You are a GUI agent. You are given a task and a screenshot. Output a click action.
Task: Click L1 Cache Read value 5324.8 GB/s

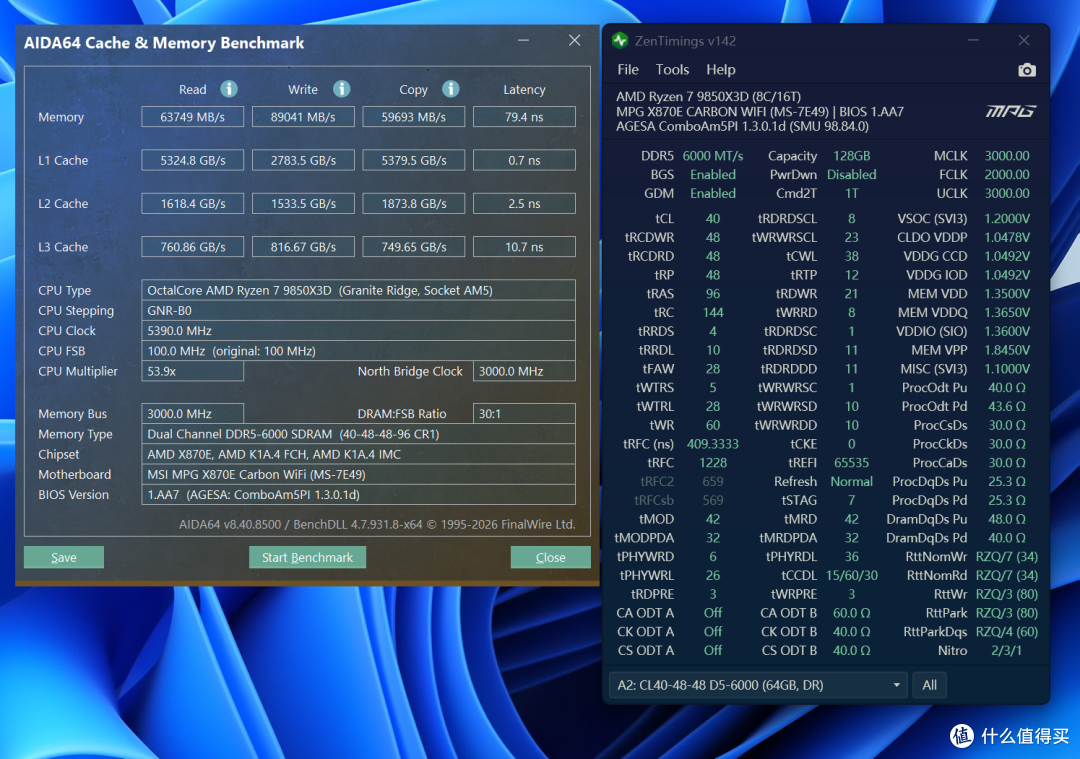(x=193, y=160)
